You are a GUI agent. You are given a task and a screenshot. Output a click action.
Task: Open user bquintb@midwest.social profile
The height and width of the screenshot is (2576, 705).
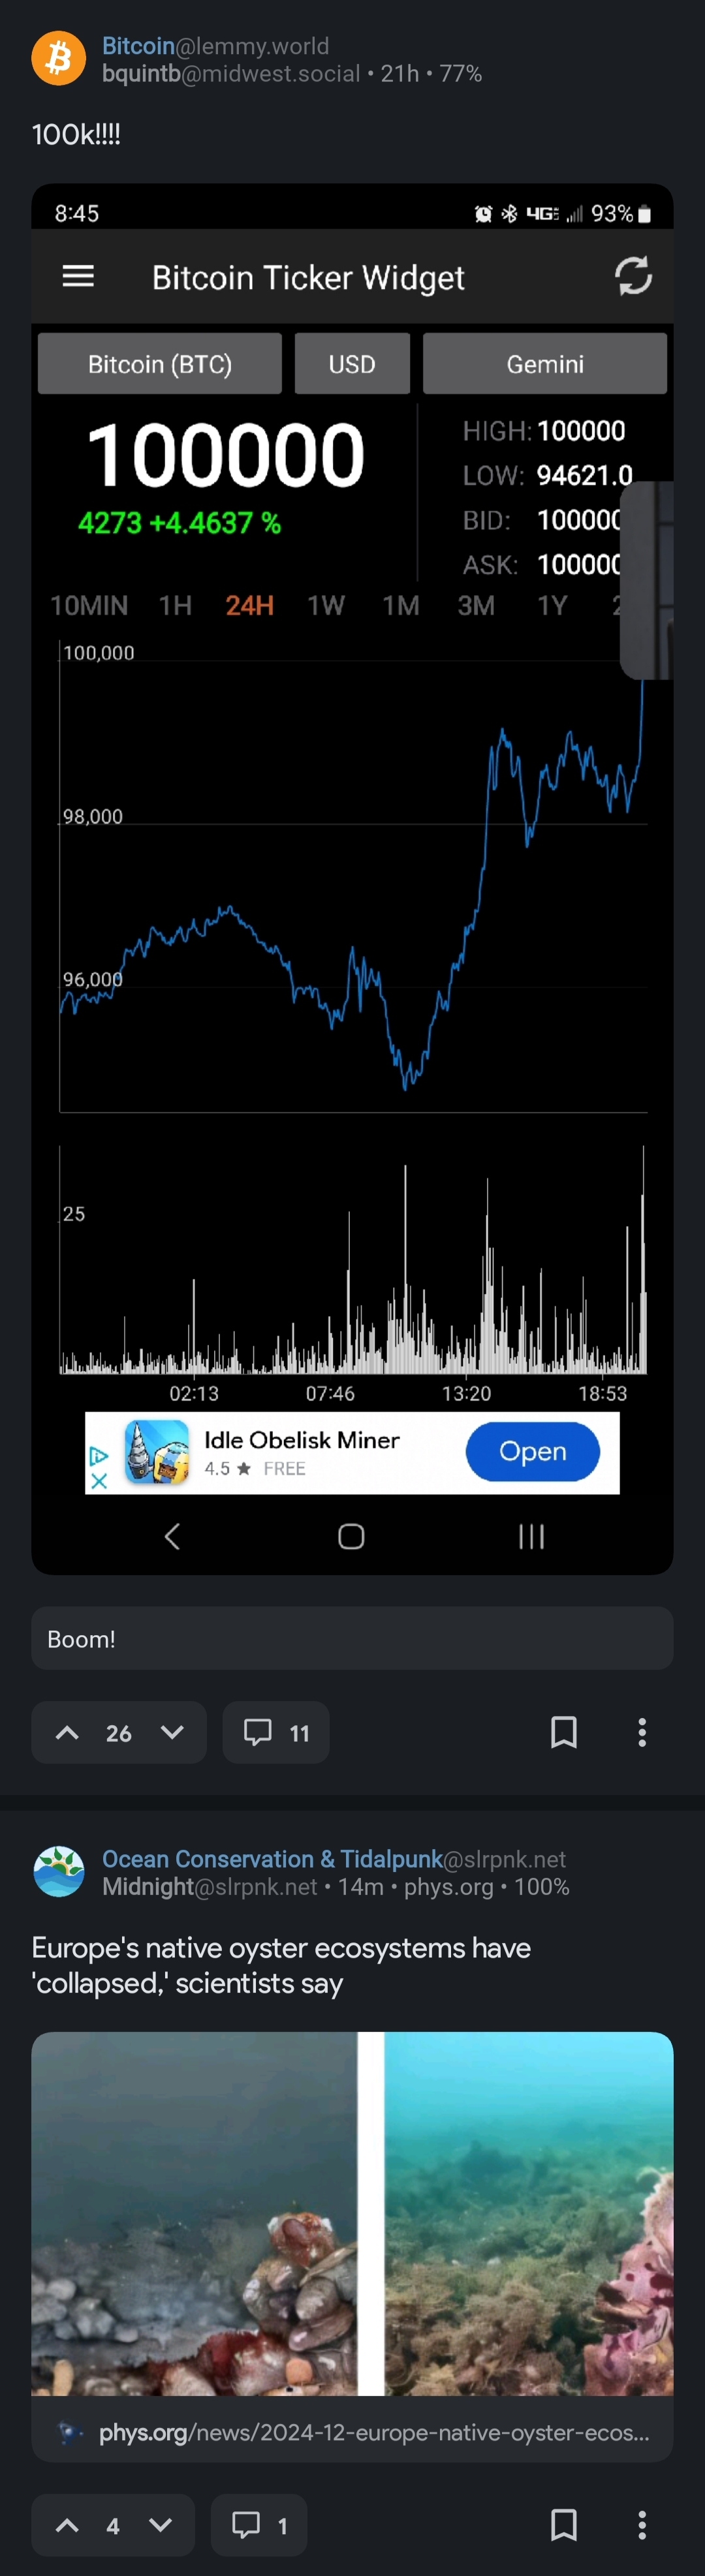pyautogui.click(x=231, y=74)
